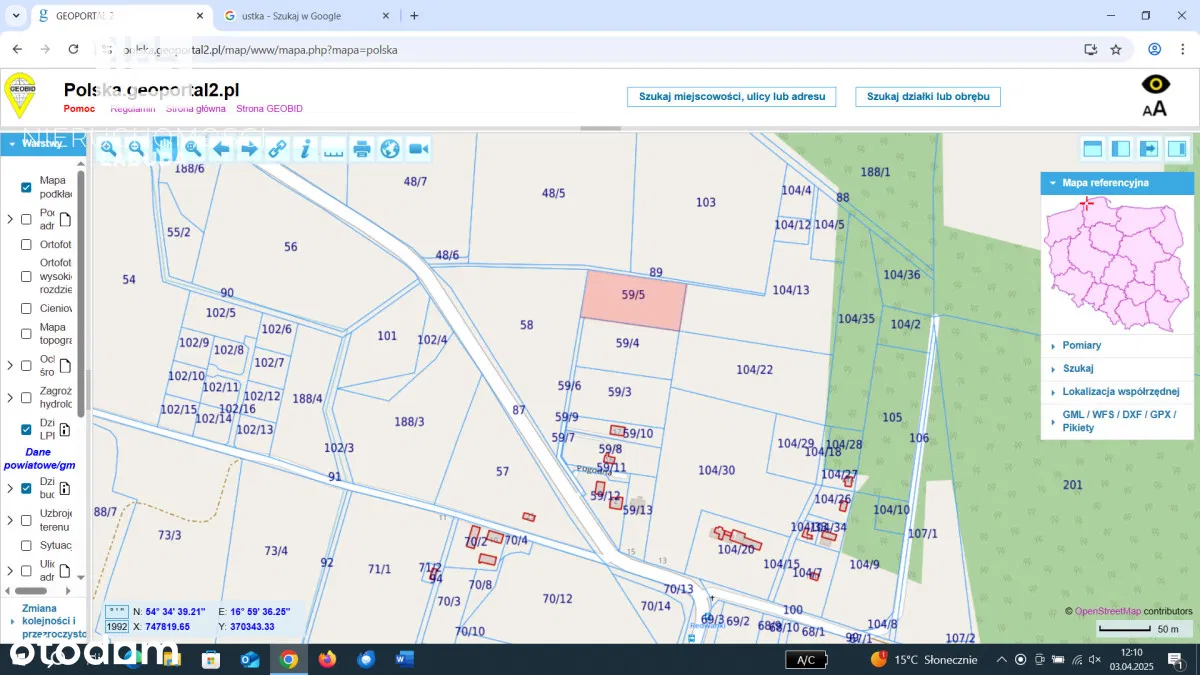
Task: Check the Uzbrojenie terenu layer checkbox
Action: 27,520
